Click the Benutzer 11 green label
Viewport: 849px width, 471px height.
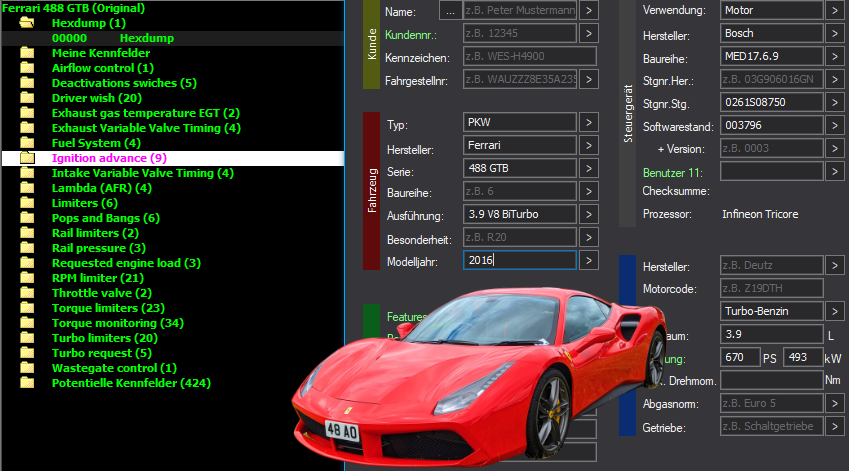(x=673, y=173)
